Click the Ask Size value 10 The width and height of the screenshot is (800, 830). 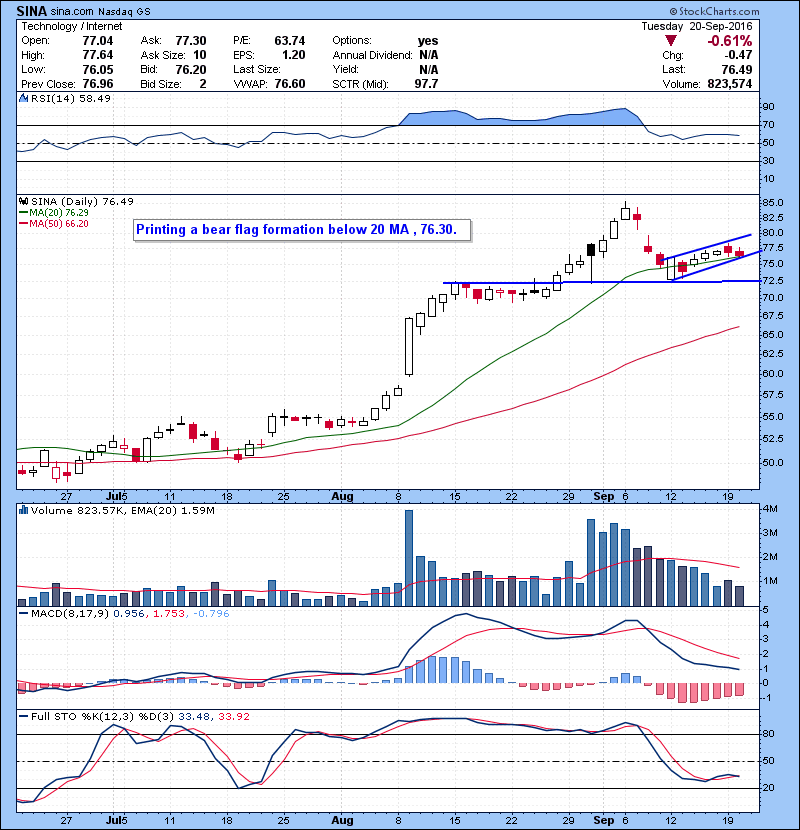coord(200,55)
